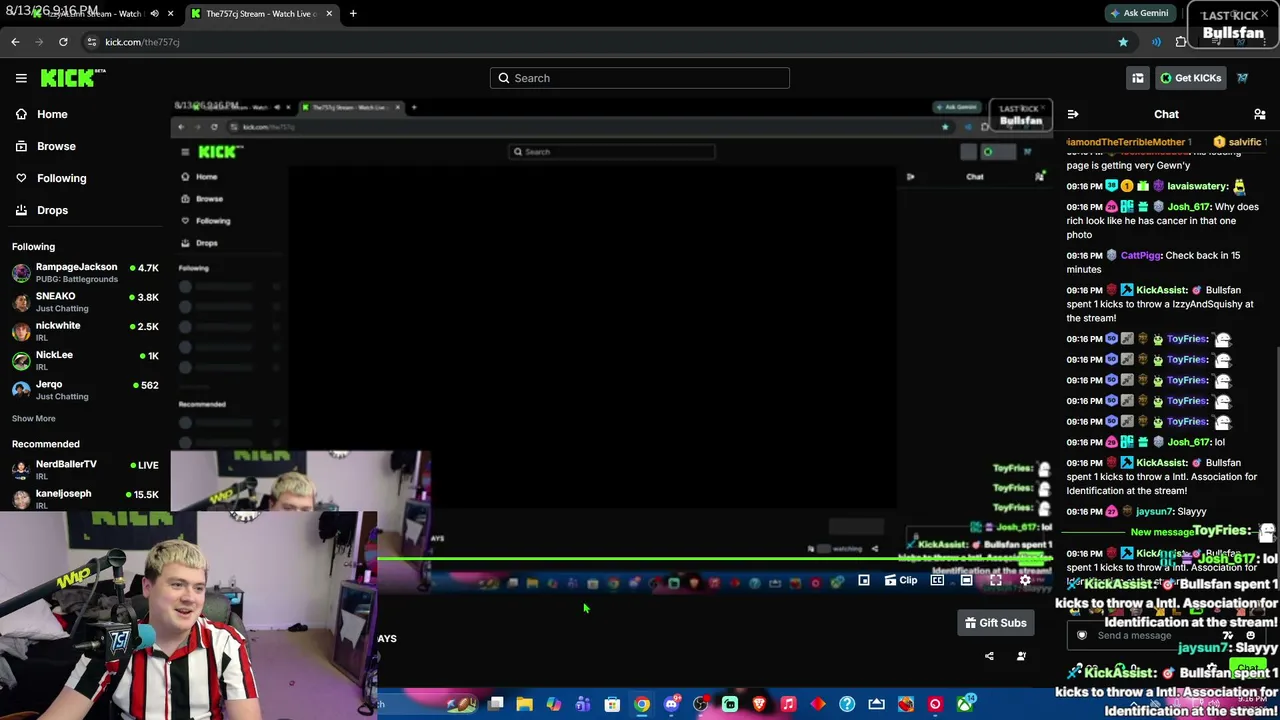This screenshot has width=1280, height=720.
Task: Focus the Kick search field
Action: click(640, 78)
